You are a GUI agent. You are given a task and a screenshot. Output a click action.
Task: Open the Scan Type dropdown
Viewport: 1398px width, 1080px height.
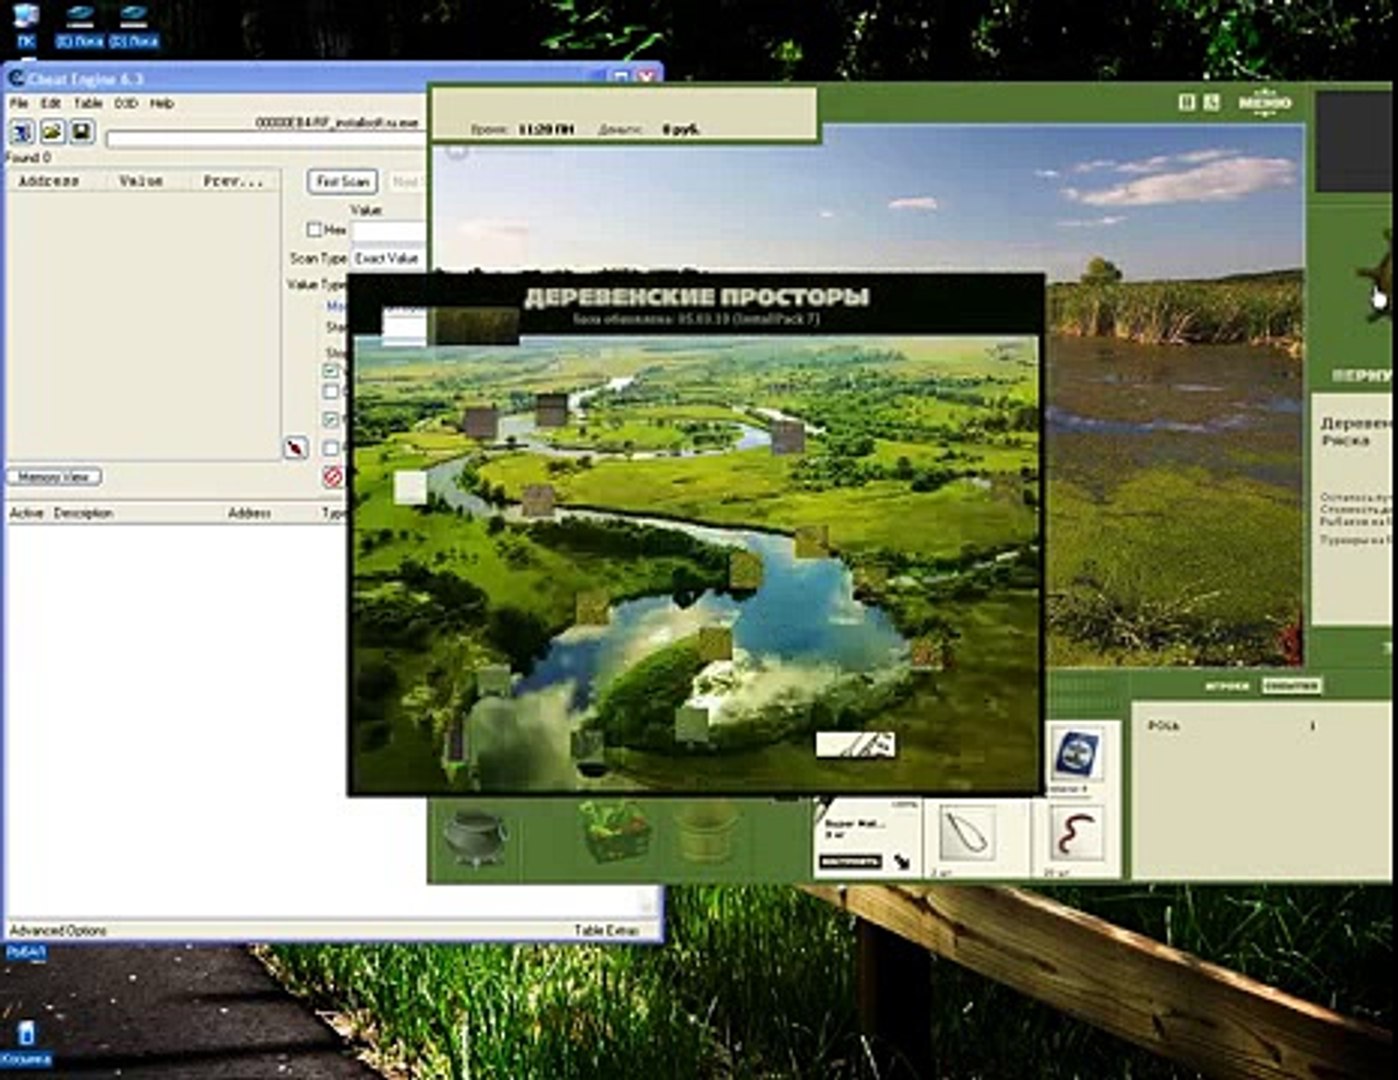click(390, 258)
